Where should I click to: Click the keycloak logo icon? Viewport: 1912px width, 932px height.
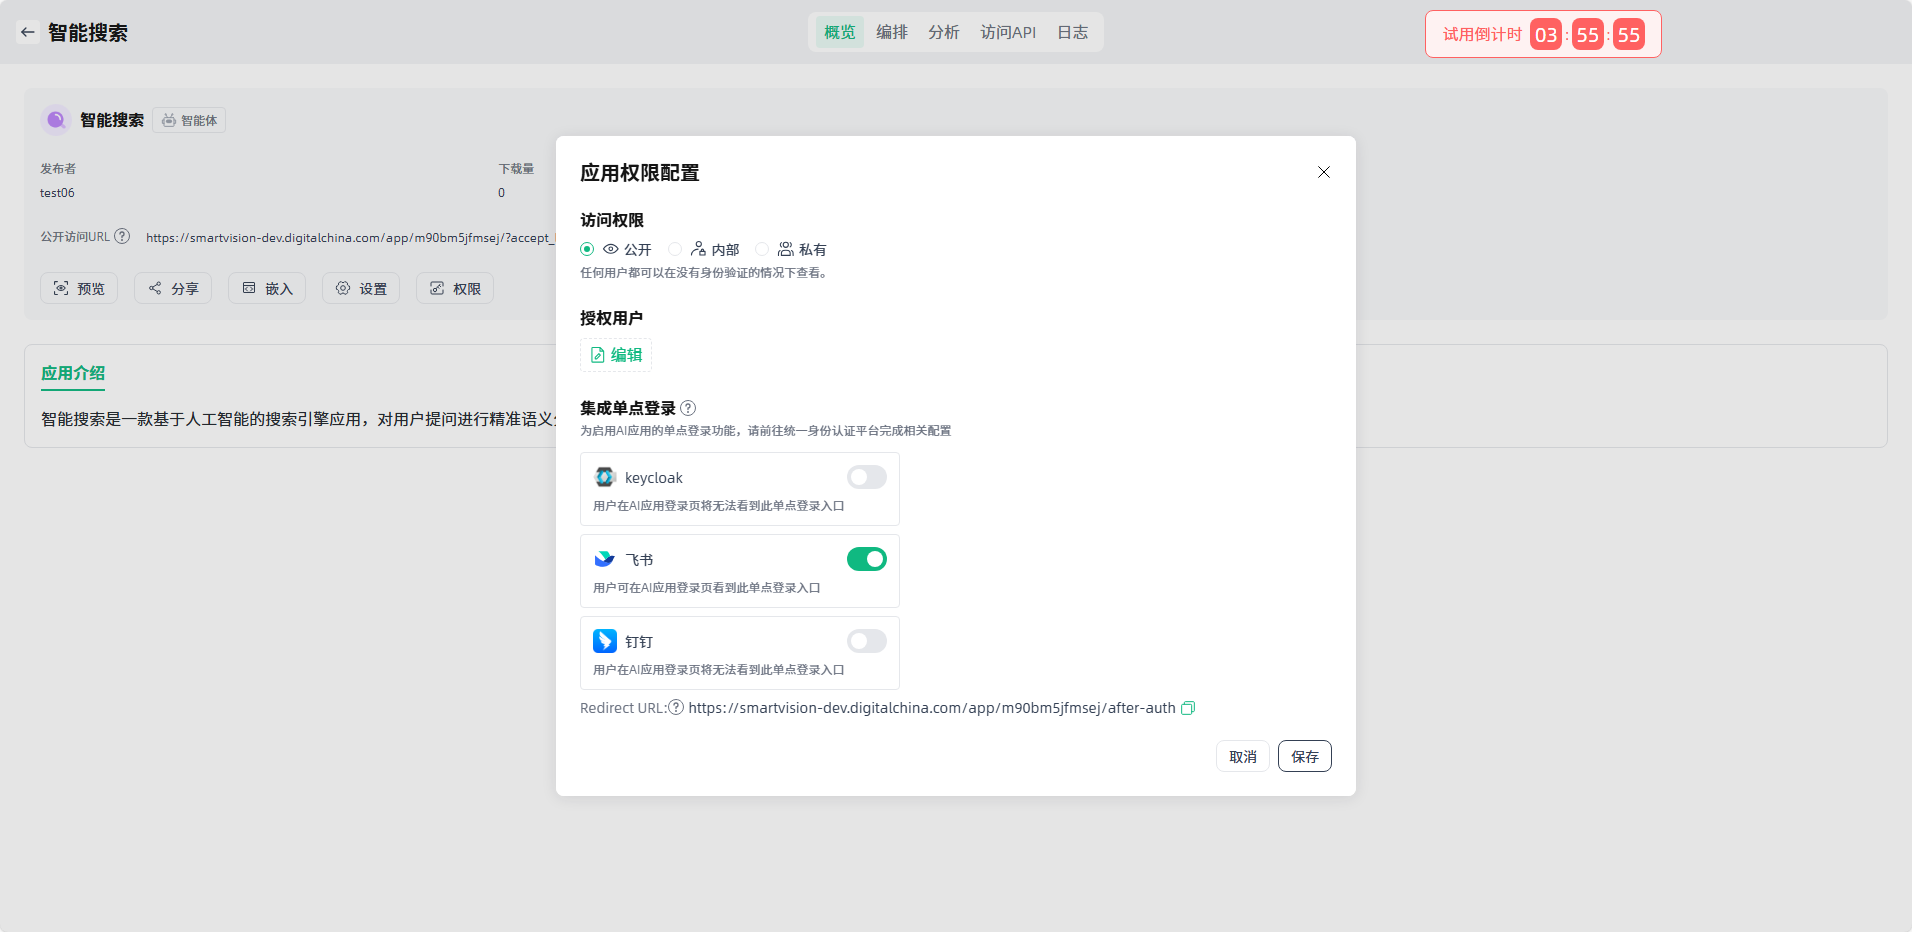[x=605, y=477]
